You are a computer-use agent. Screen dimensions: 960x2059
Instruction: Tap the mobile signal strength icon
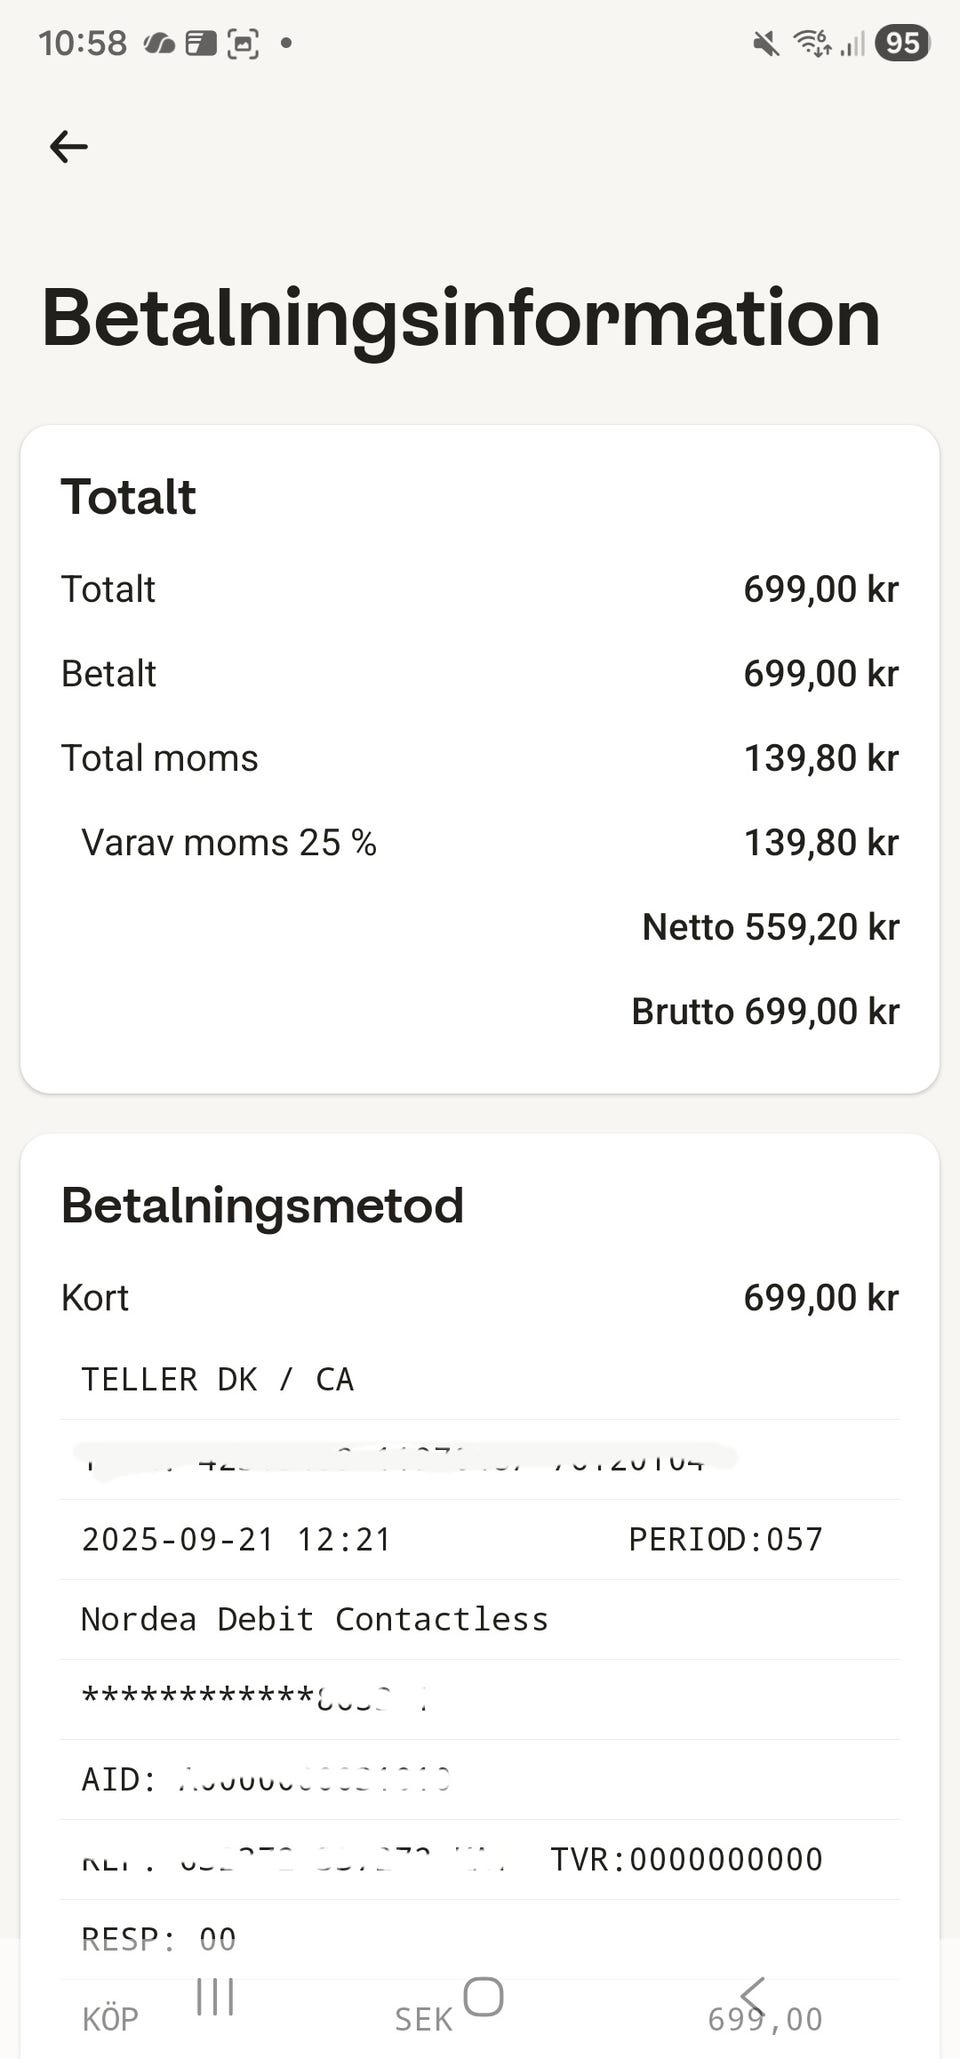click(852, 43)
